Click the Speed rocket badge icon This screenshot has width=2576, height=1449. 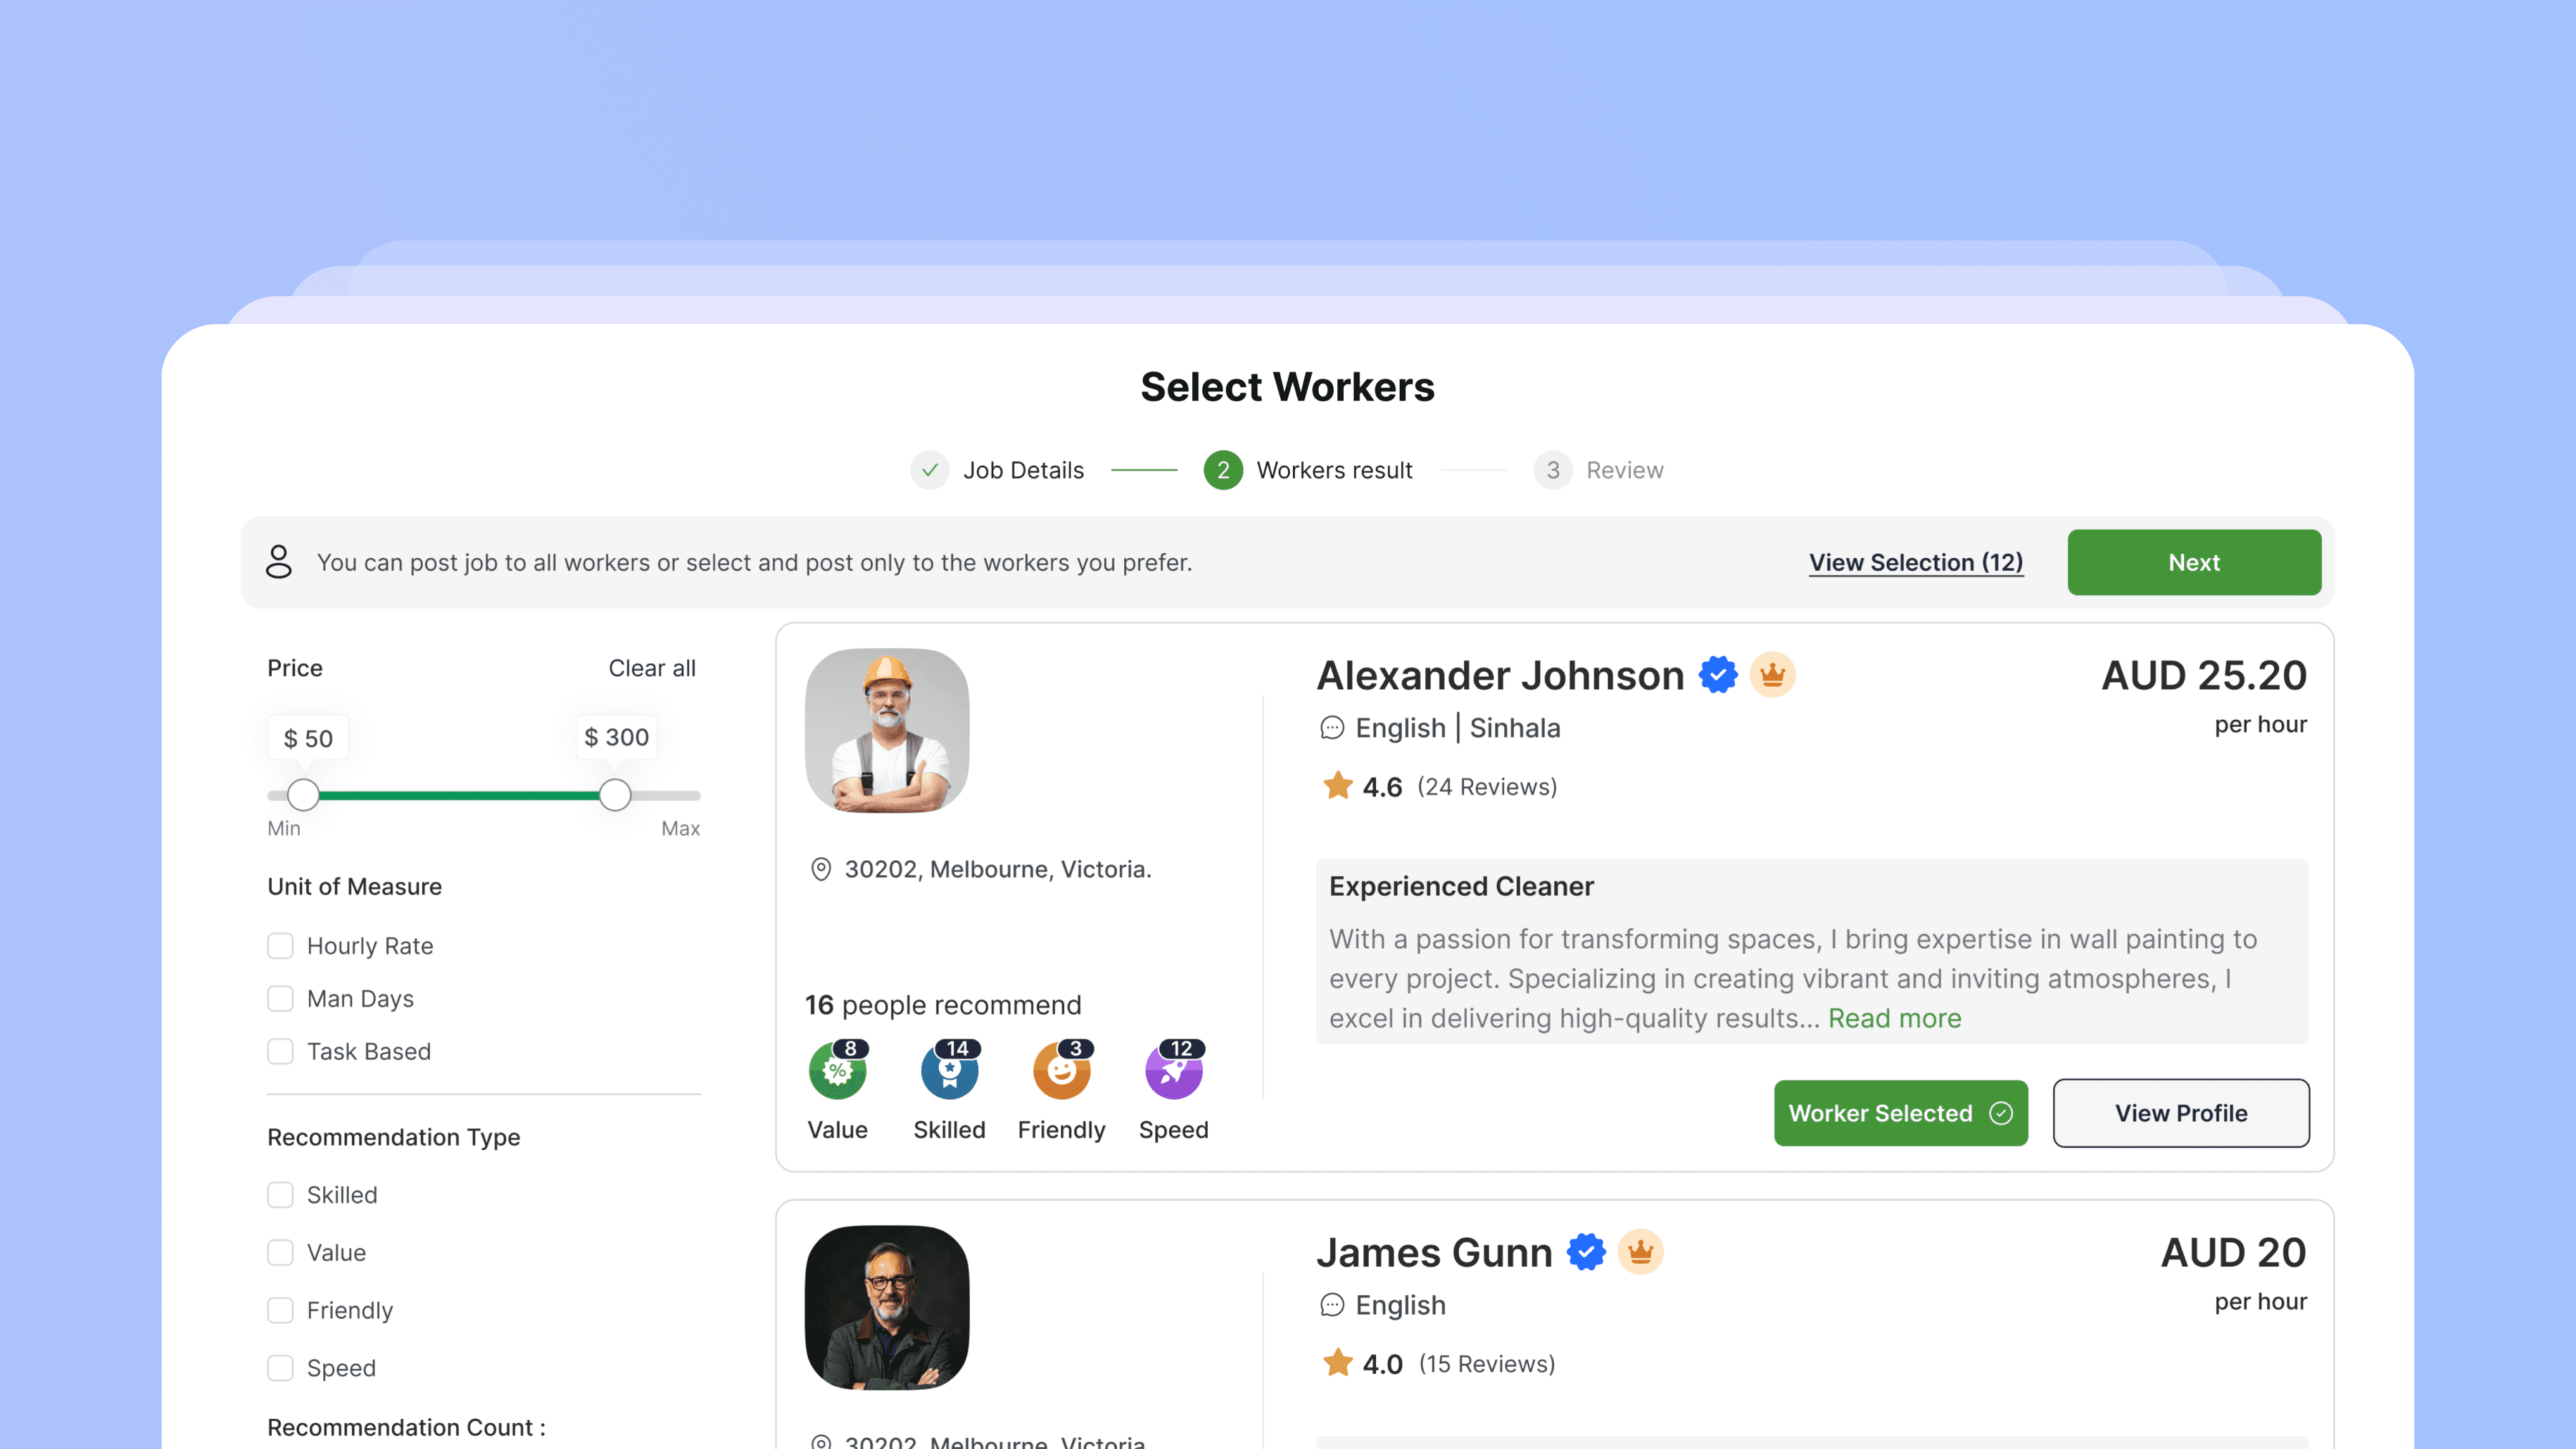click(x=1173, y=1071)
